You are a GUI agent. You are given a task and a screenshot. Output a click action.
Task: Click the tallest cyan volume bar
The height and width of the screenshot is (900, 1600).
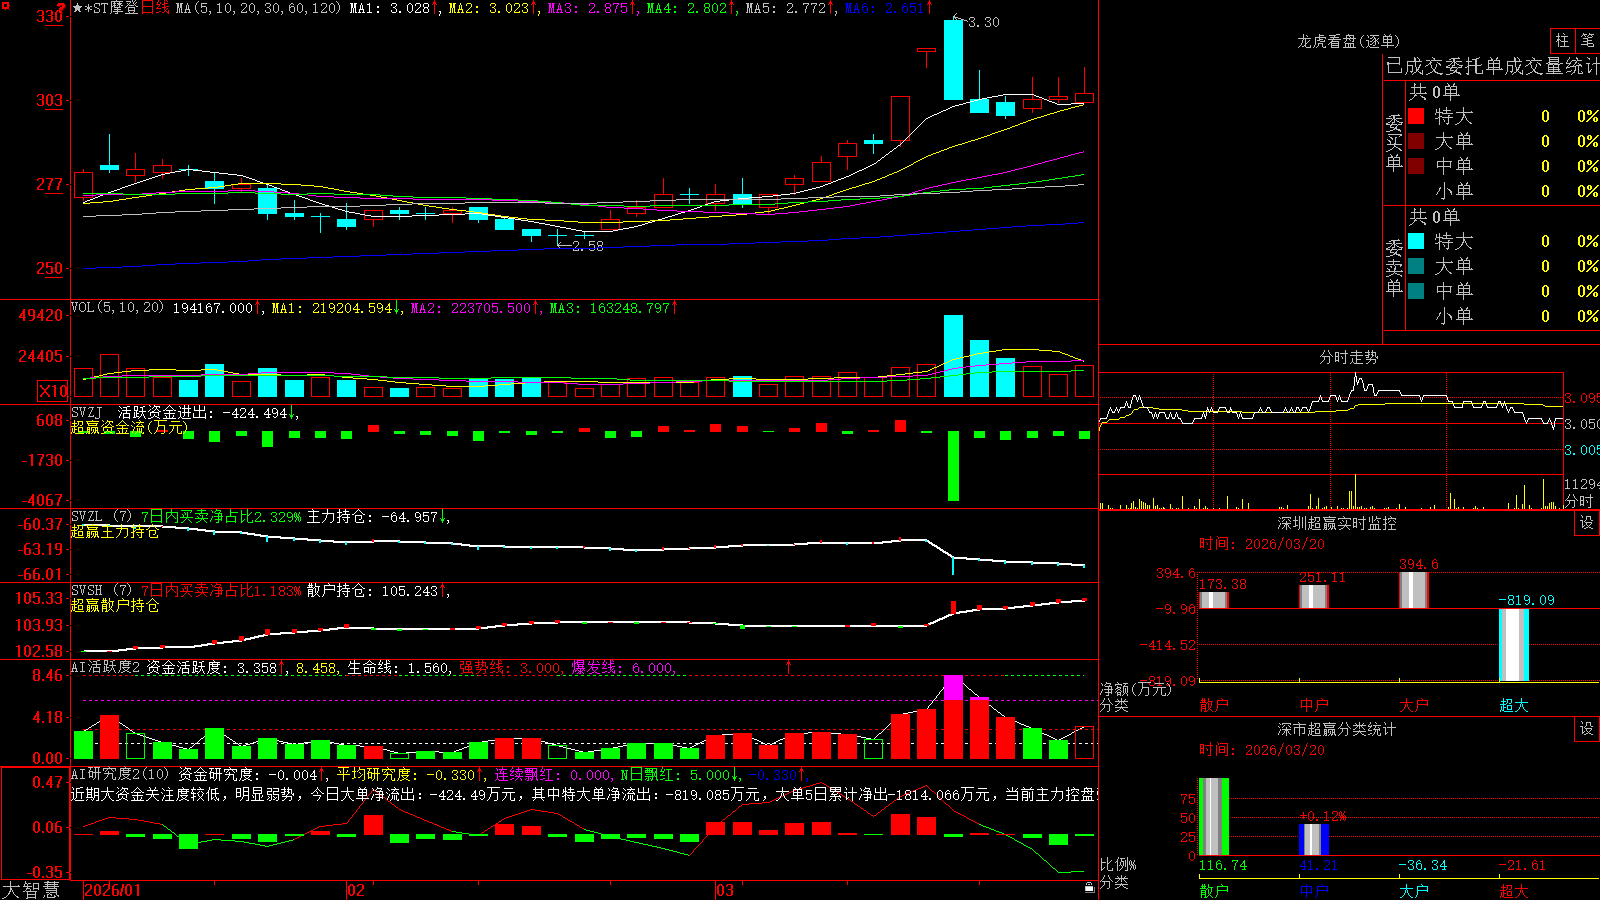(x=953, y=356)
